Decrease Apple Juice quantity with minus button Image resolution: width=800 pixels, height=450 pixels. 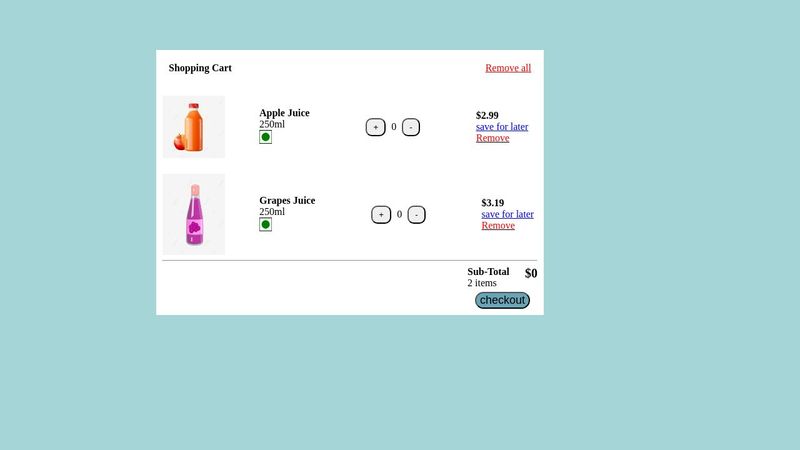point(411,127)
